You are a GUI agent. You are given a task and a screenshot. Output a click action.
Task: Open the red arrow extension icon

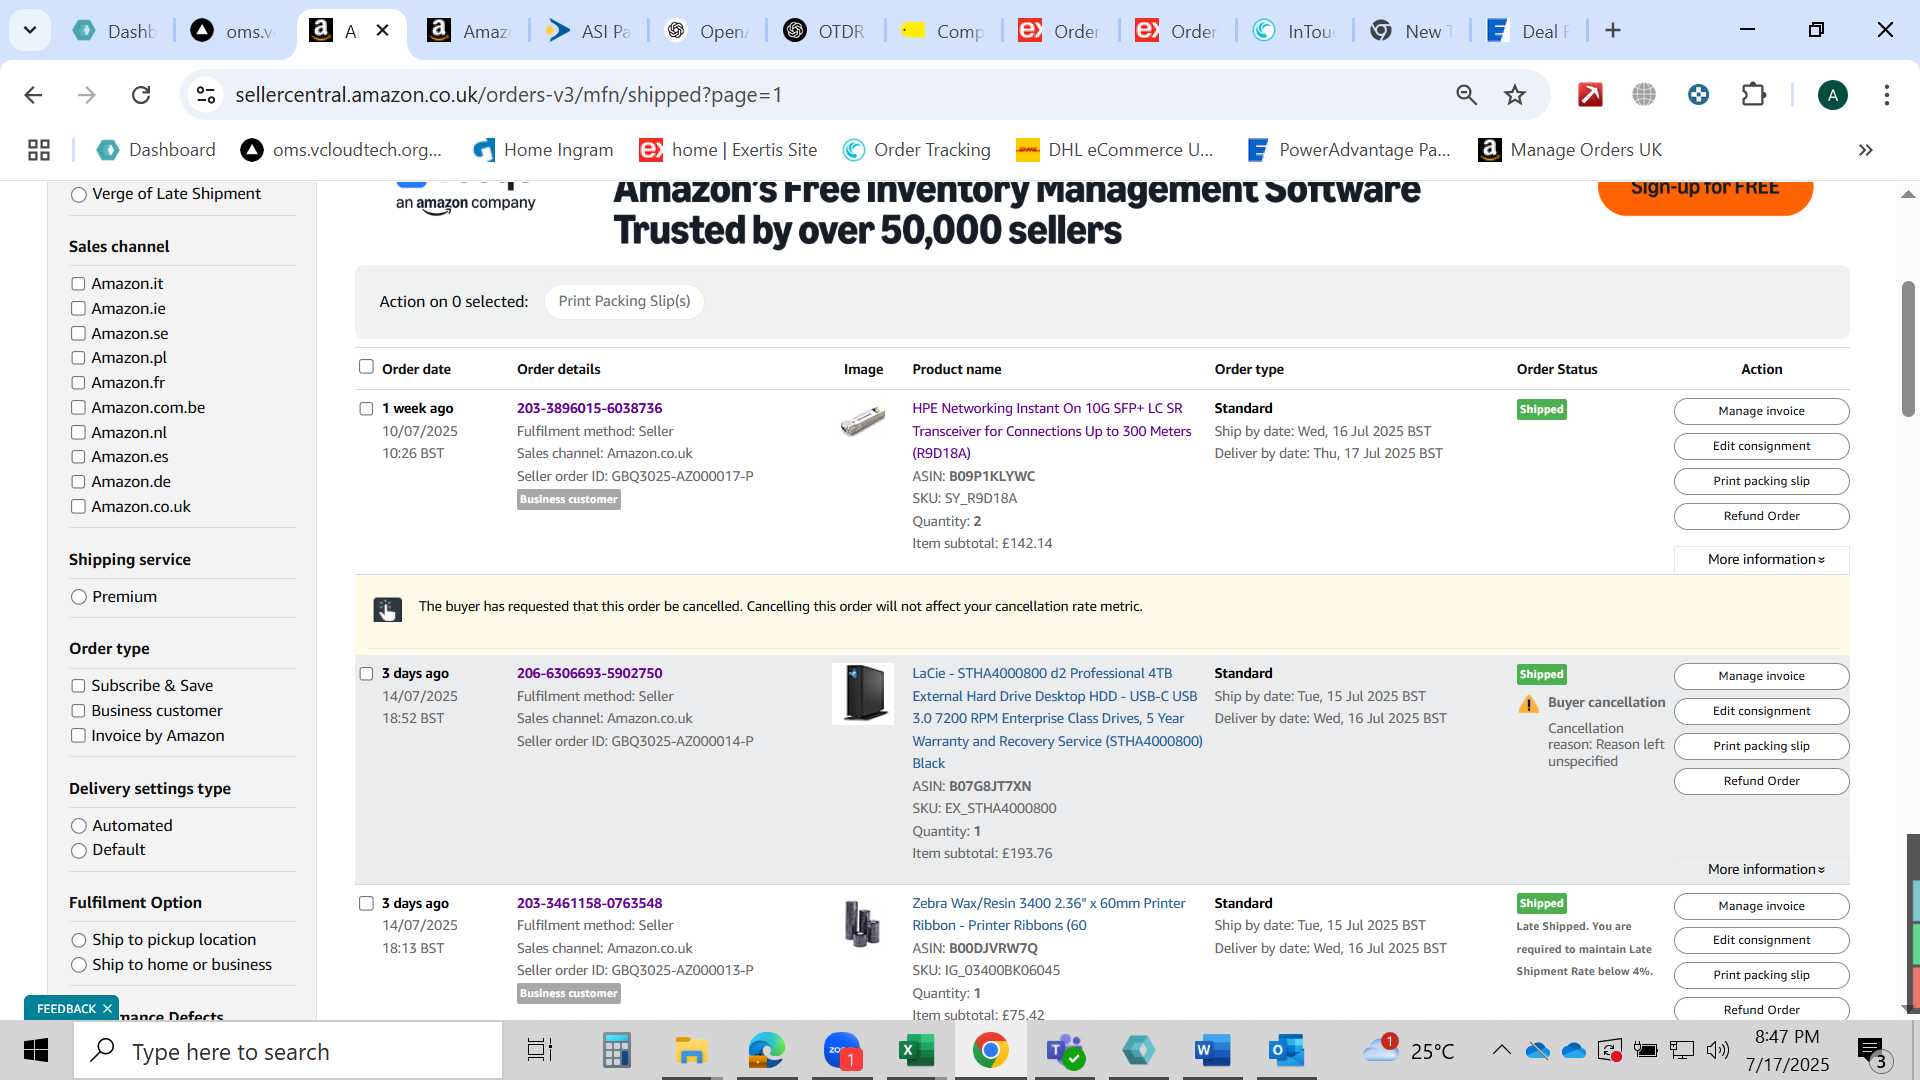[x=1590, y=95]
